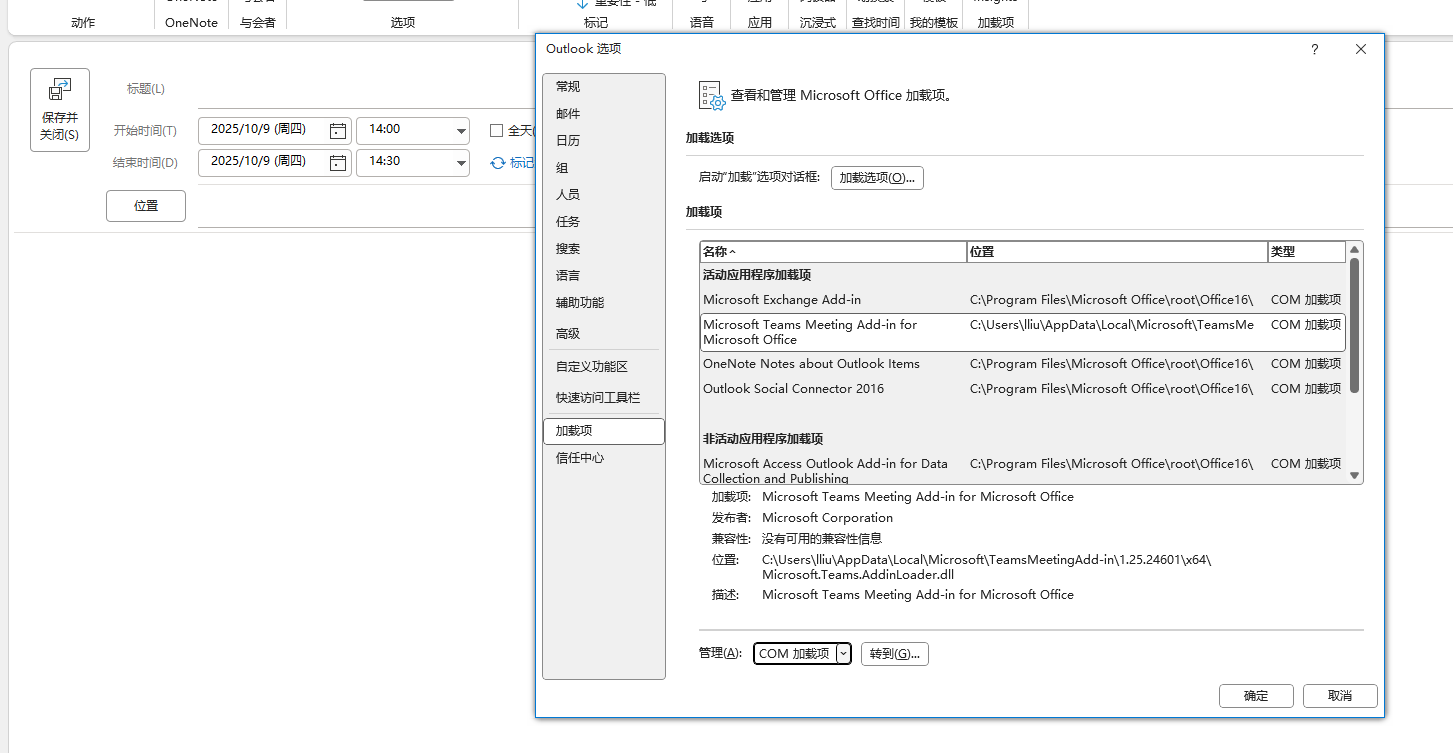Click the scroll-up arrow of the add-ins list
The image size is (1453, 753).
point(1355,250)
